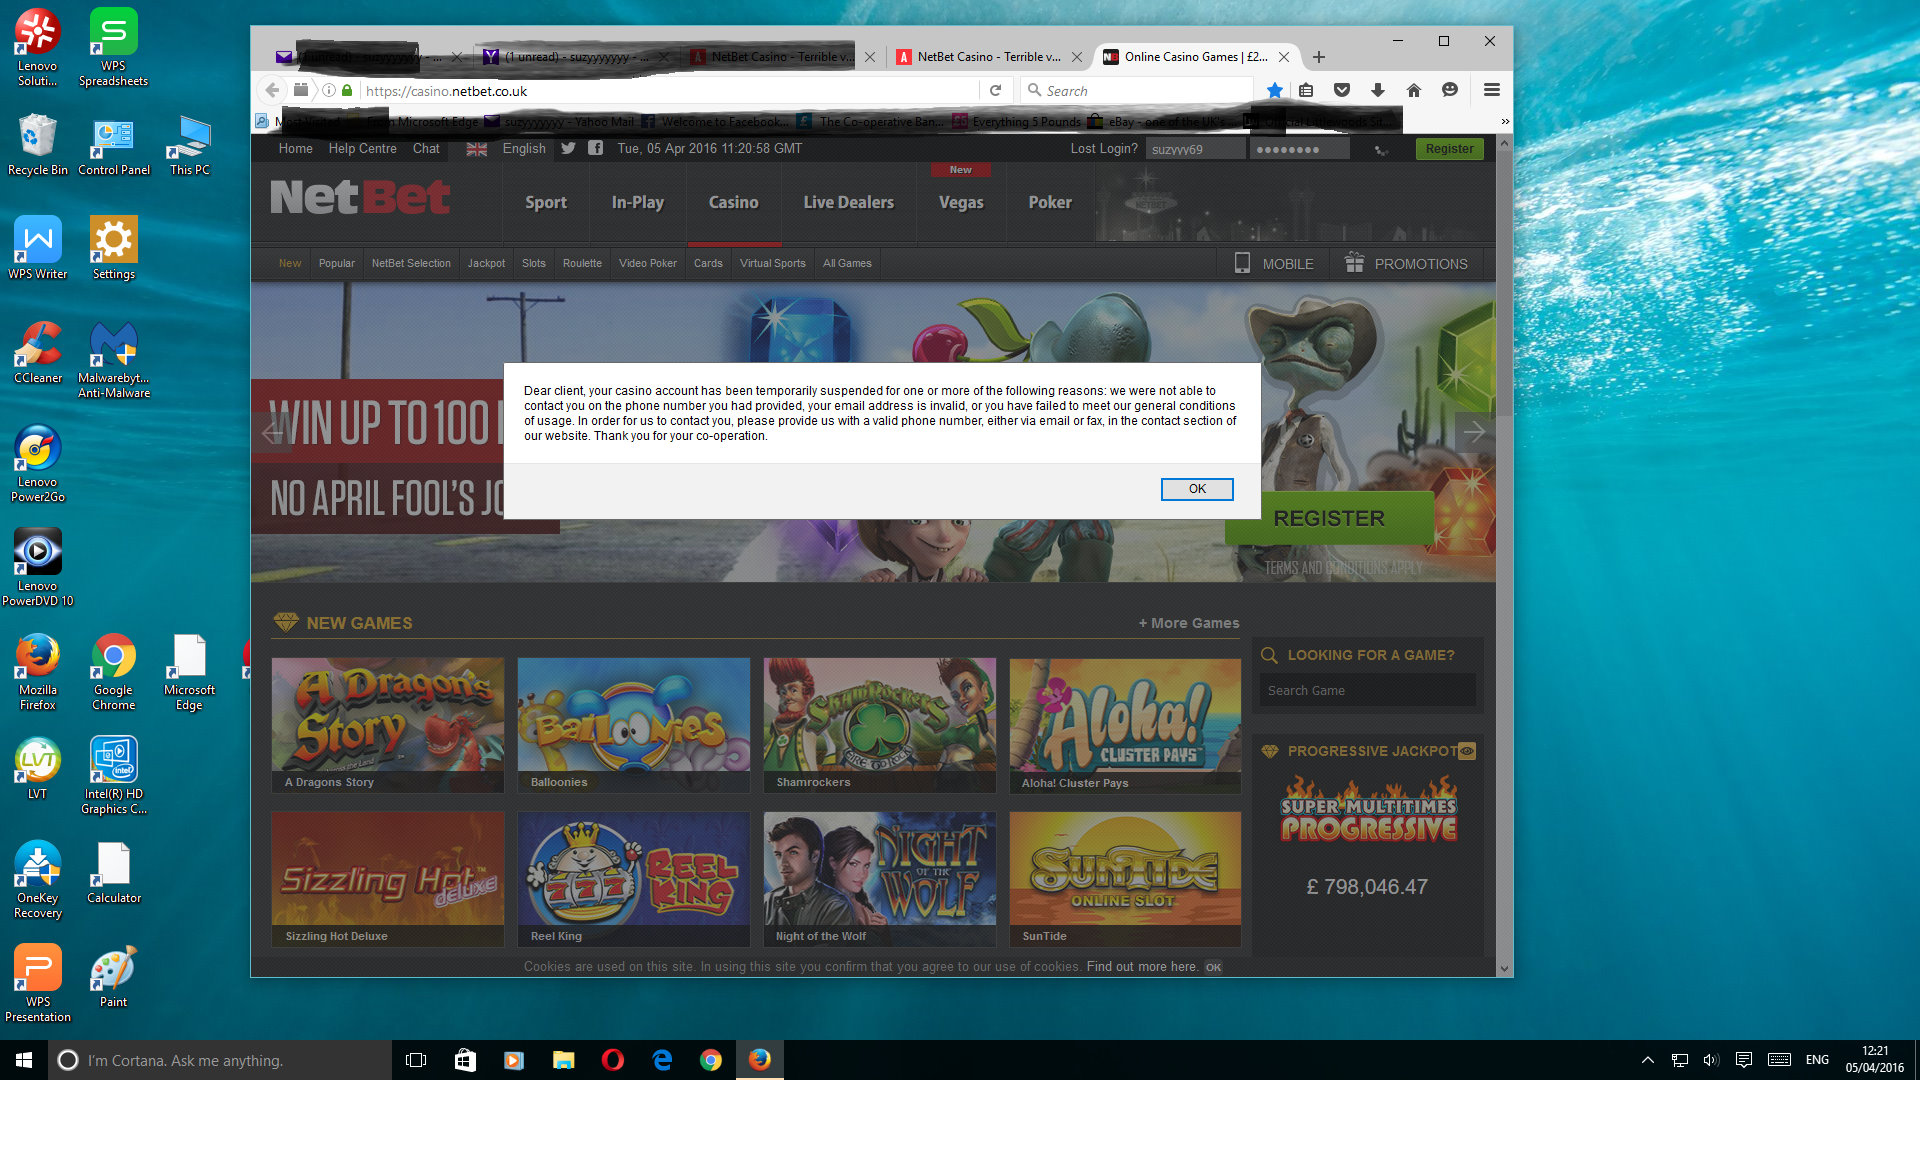The height and width of the screenshot is (1155, 1920).
Task: Click Firefox downloads arrow icon
Action: [x=1378, y=90]
